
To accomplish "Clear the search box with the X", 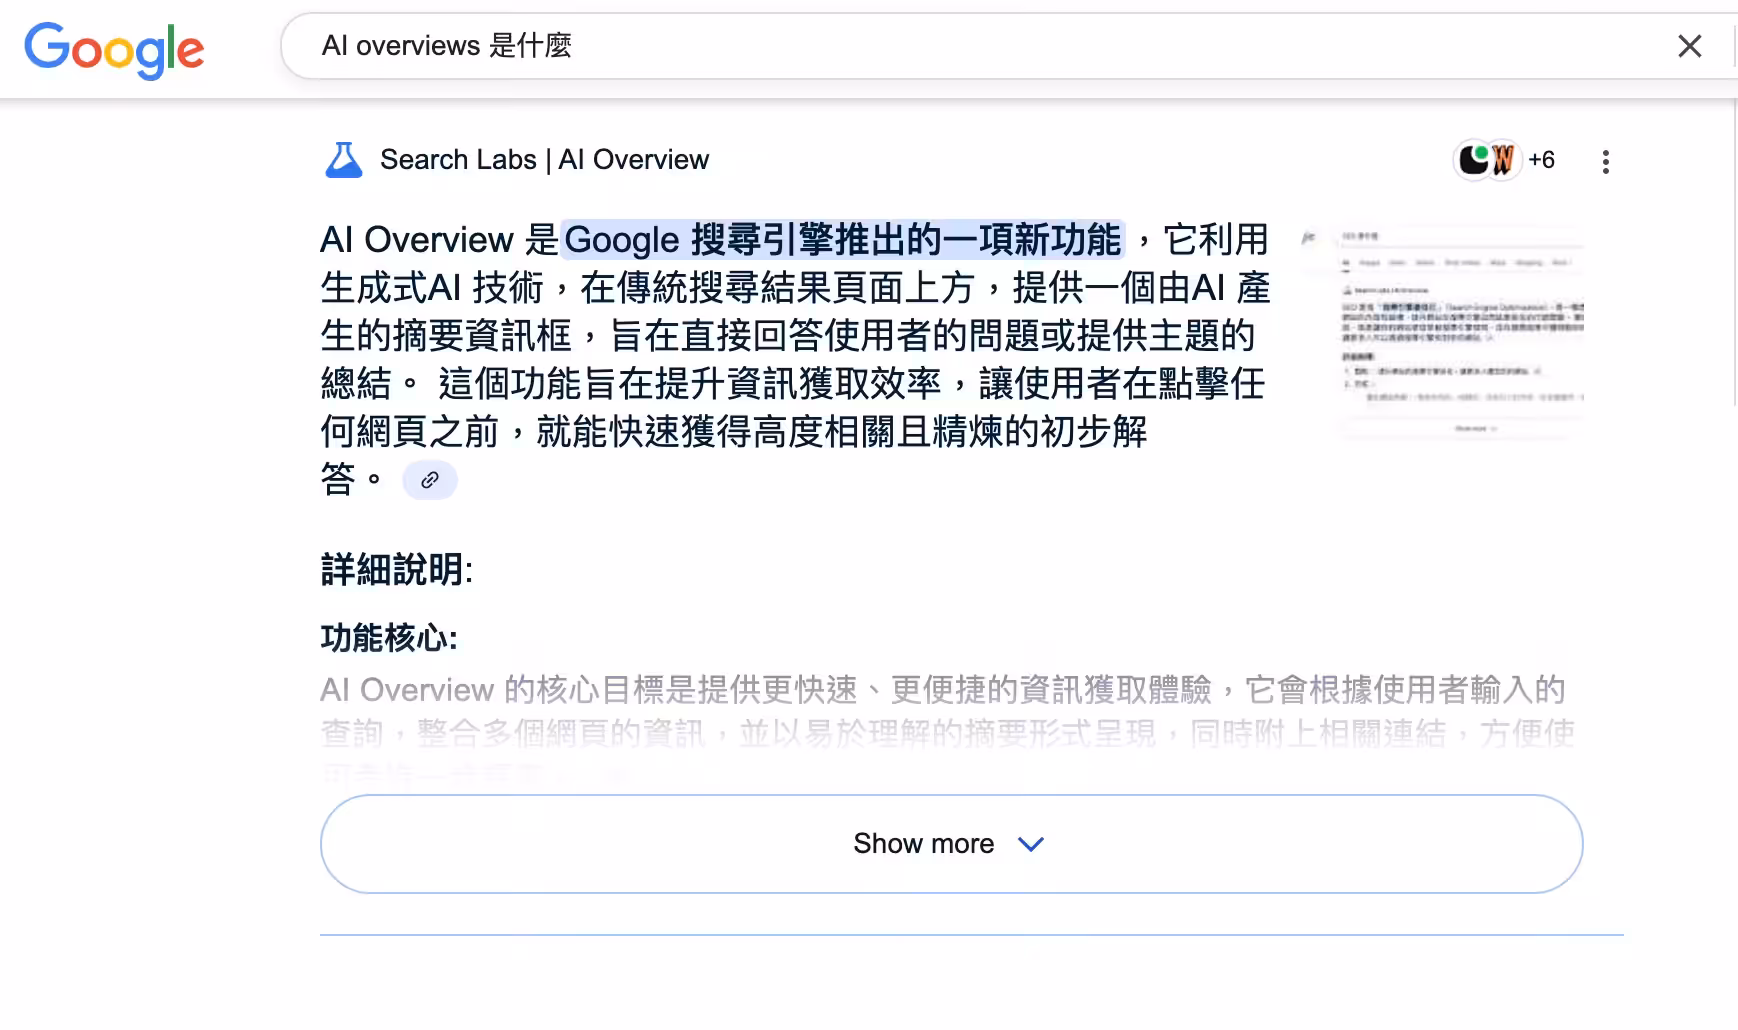I will pyautogui.click(x=1689, y=46).
